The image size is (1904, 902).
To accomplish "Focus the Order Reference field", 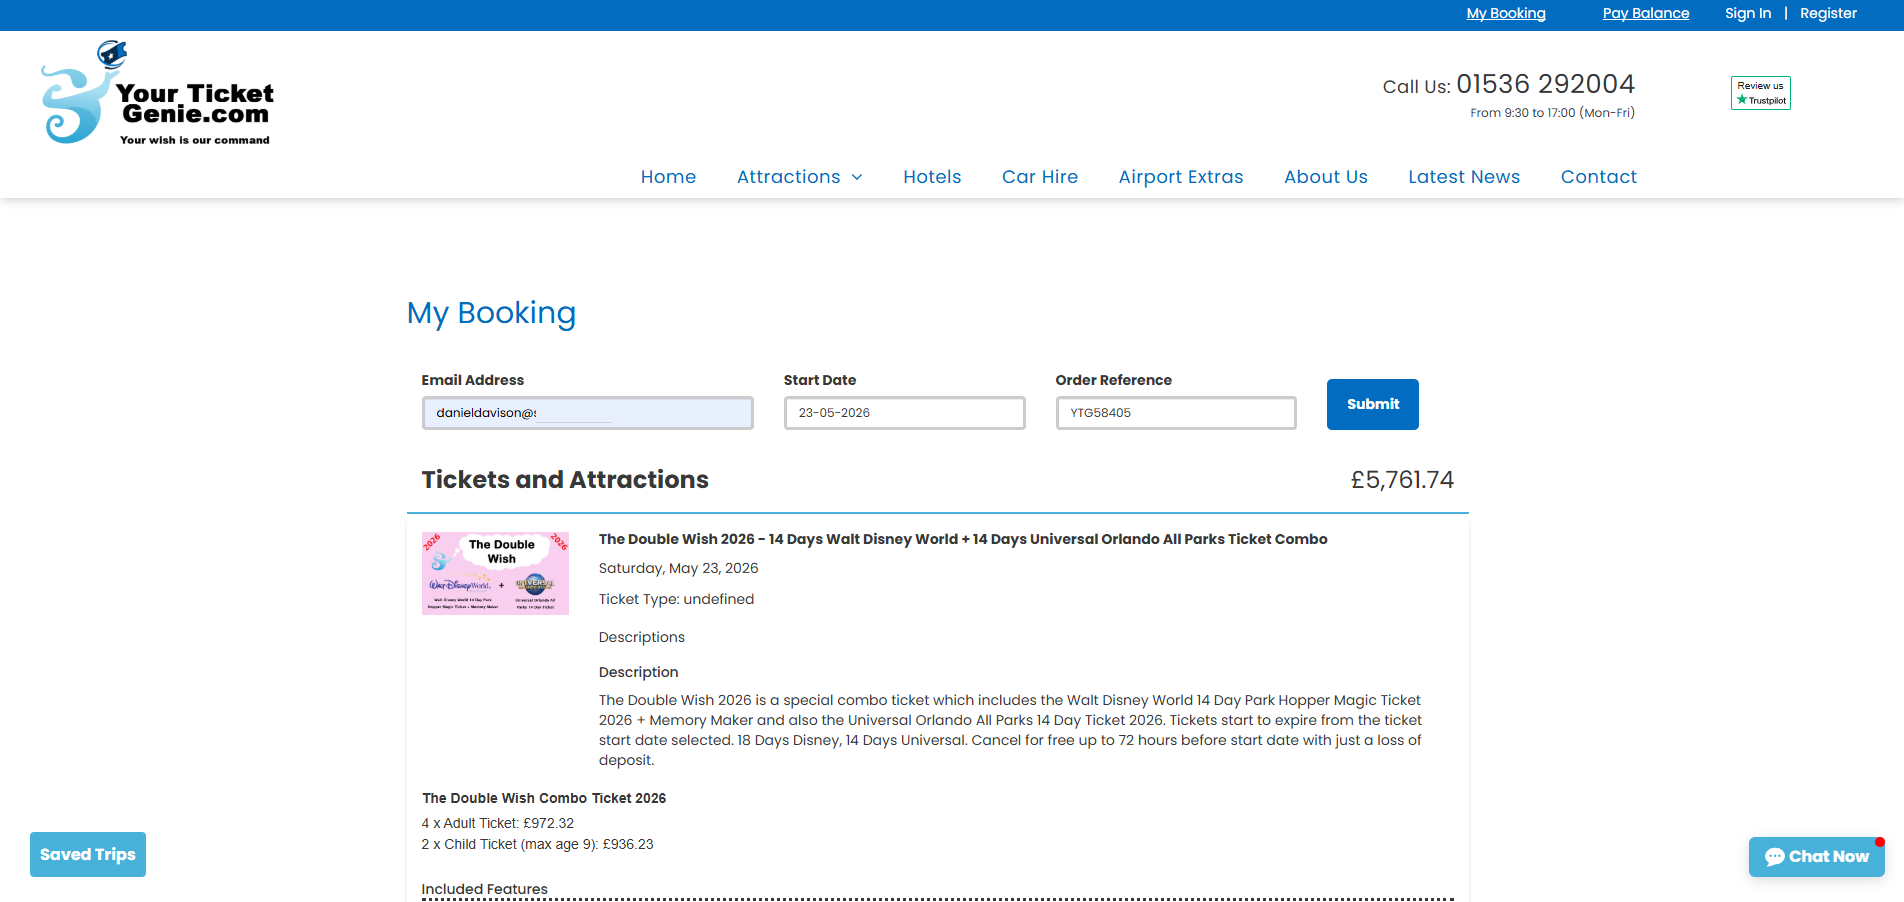I will click(x=1176, y=413).
